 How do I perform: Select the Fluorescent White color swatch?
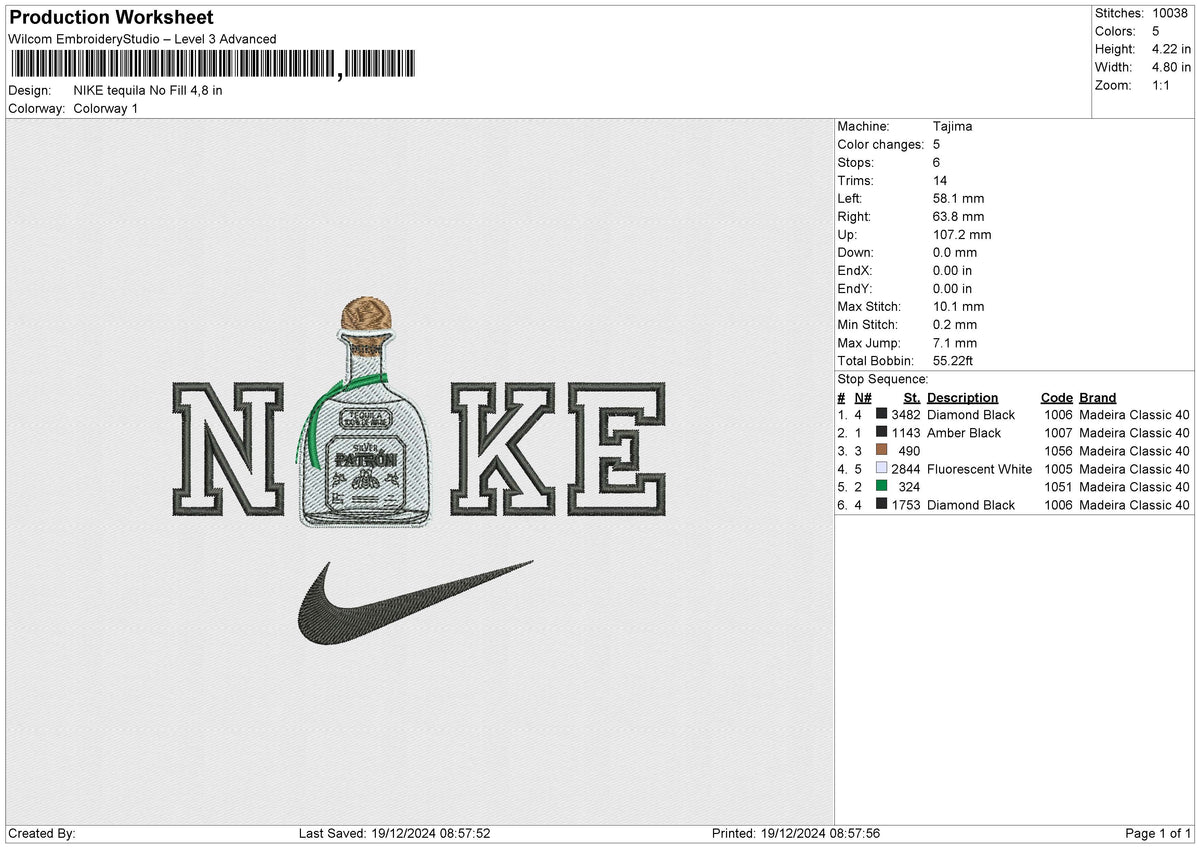coord(881,468)
